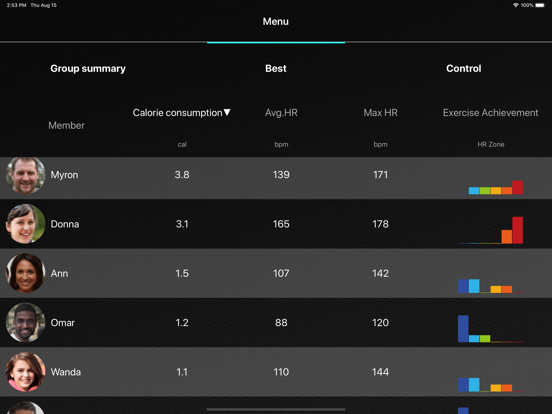The width and height of the screenshot is (552, 414).
Task: Click the Member column header
Action: (x=67, y=125)
